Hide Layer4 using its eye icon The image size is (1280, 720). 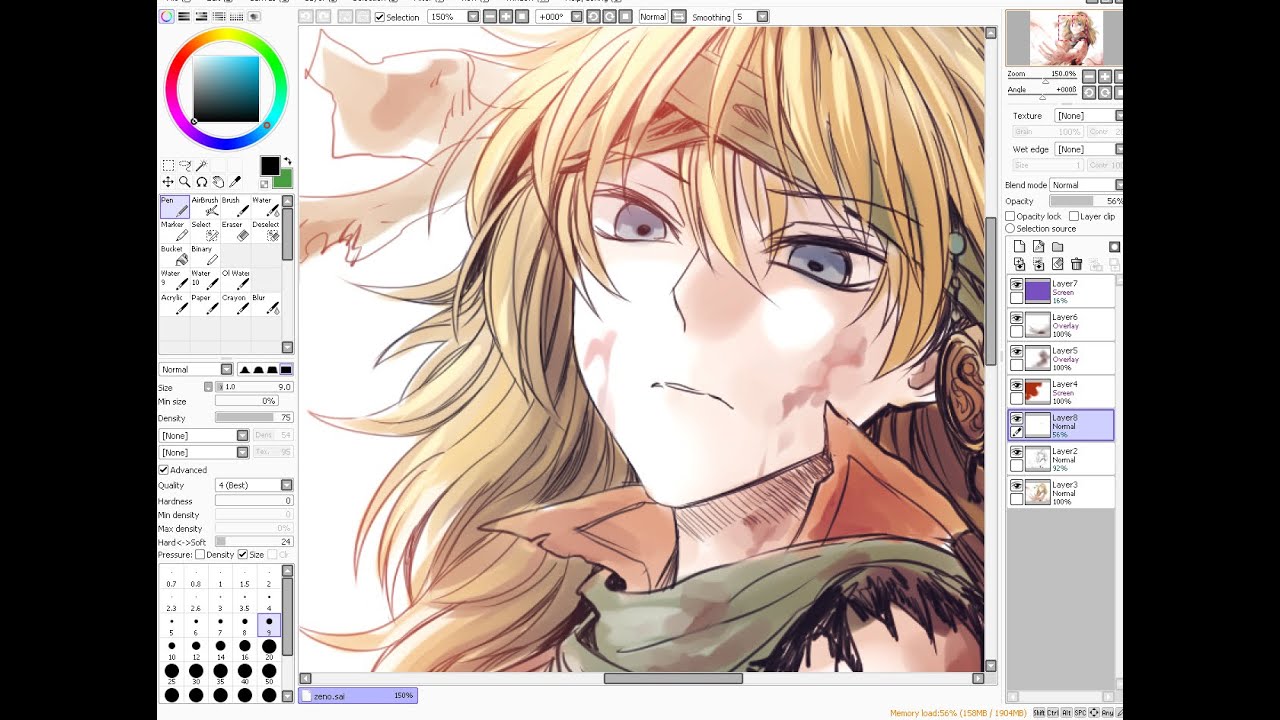[x=1017, y=385]
